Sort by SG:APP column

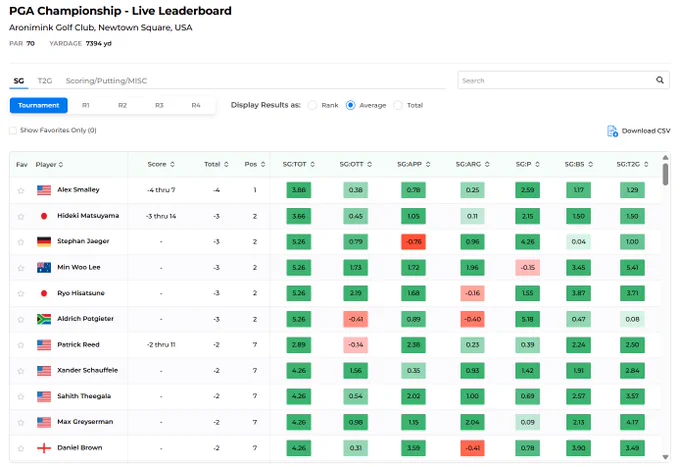(414, 164)
